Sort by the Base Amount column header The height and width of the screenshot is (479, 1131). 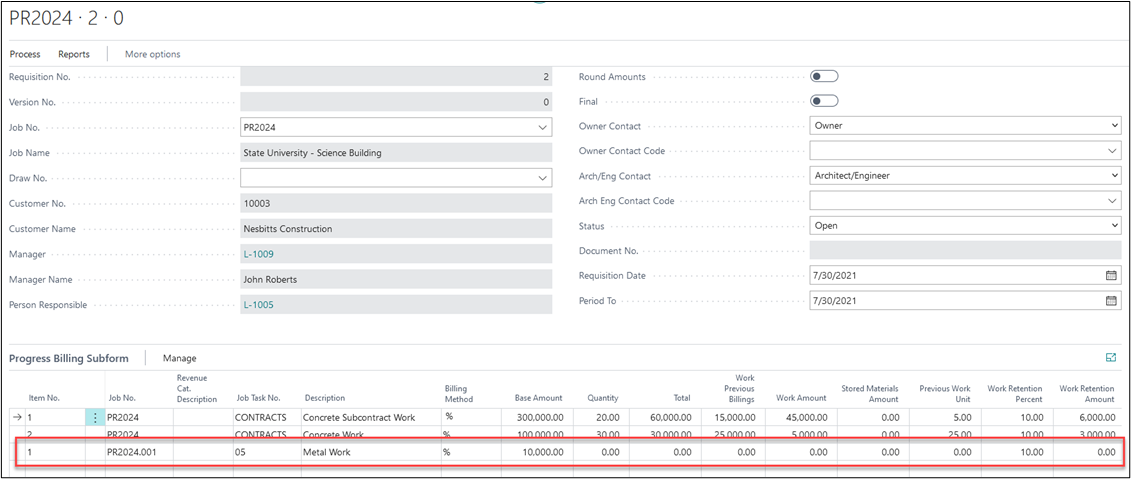coord(538,397)
